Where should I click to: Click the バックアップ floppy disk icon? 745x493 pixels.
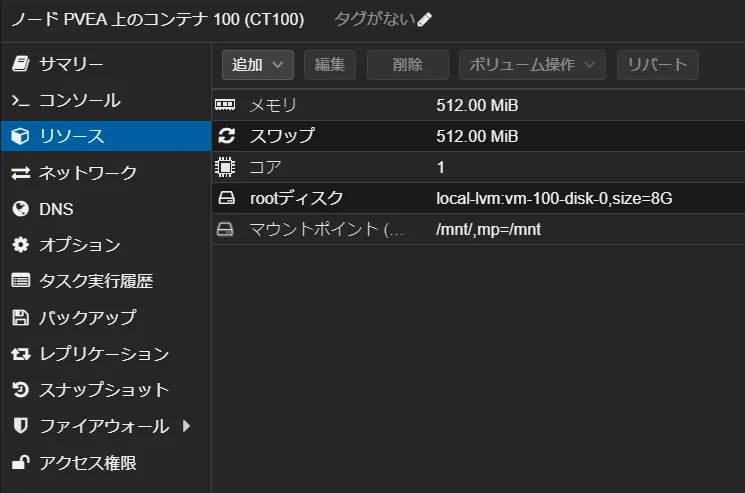20,317
